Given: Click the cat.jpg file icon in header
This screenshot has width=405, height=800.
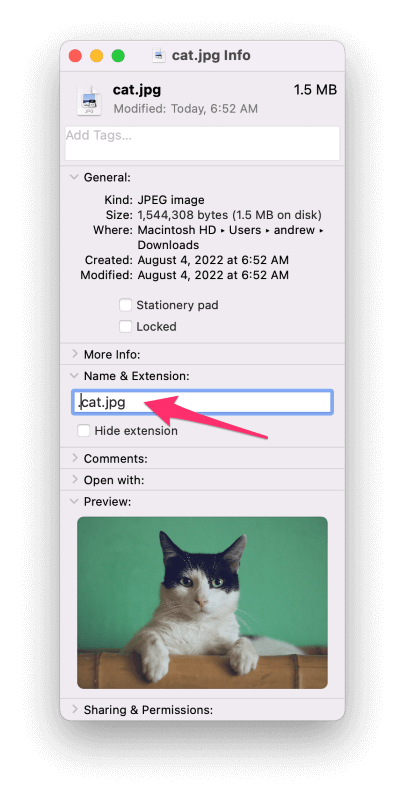Looking at the screenshot, I should click(x=89, y=100).
